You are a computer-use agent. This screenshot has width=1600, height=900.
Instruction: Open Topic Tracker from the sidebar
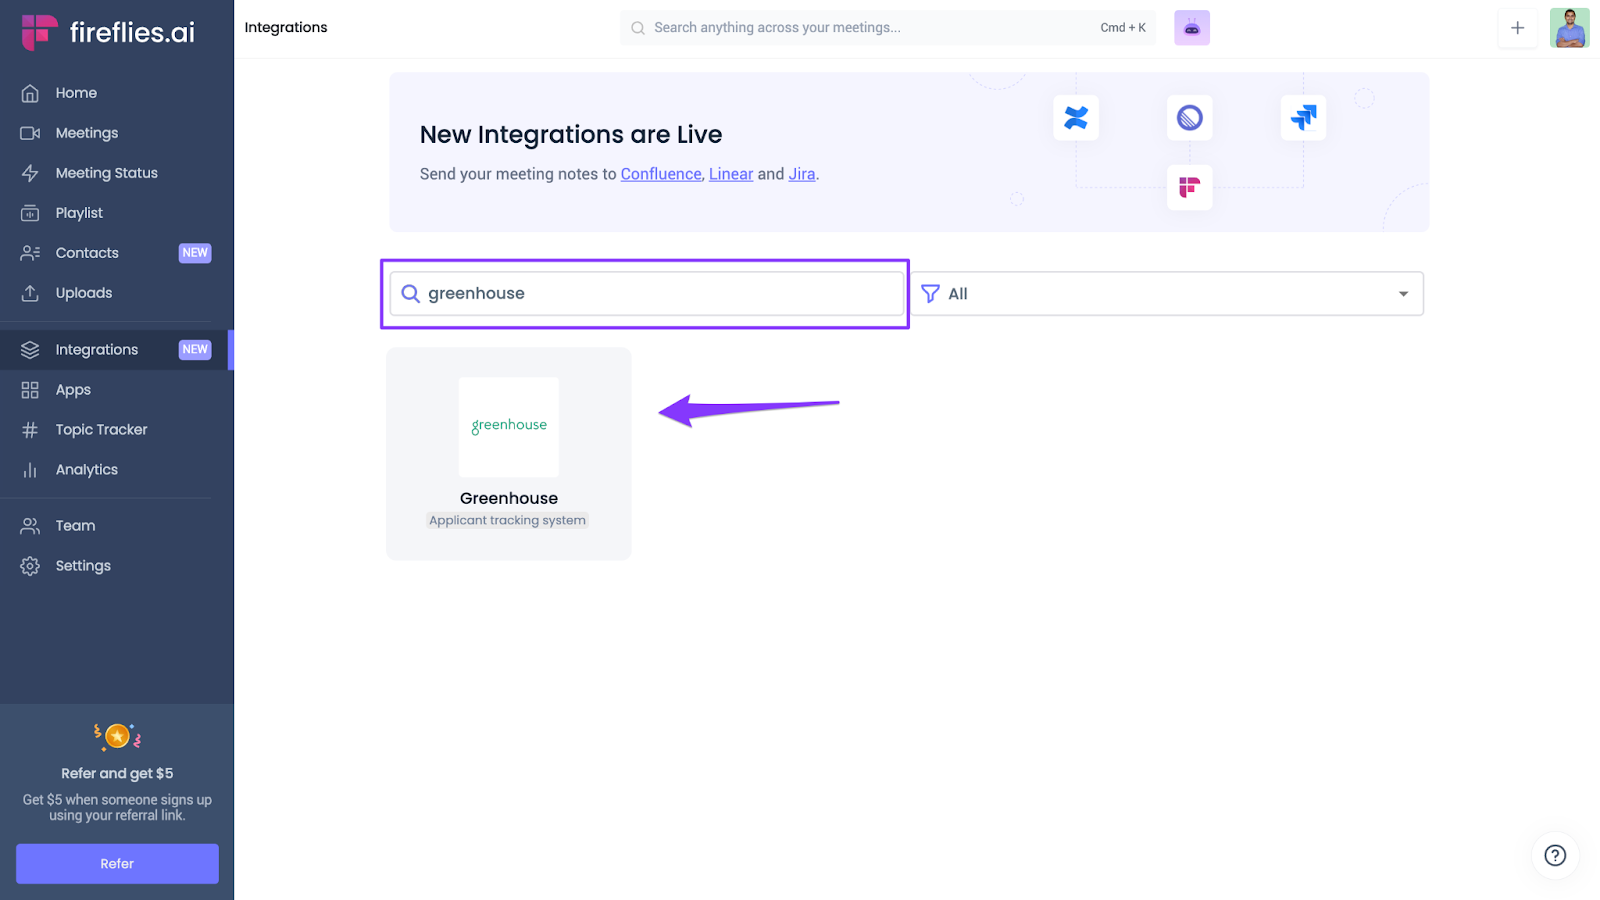pos(101,430)
